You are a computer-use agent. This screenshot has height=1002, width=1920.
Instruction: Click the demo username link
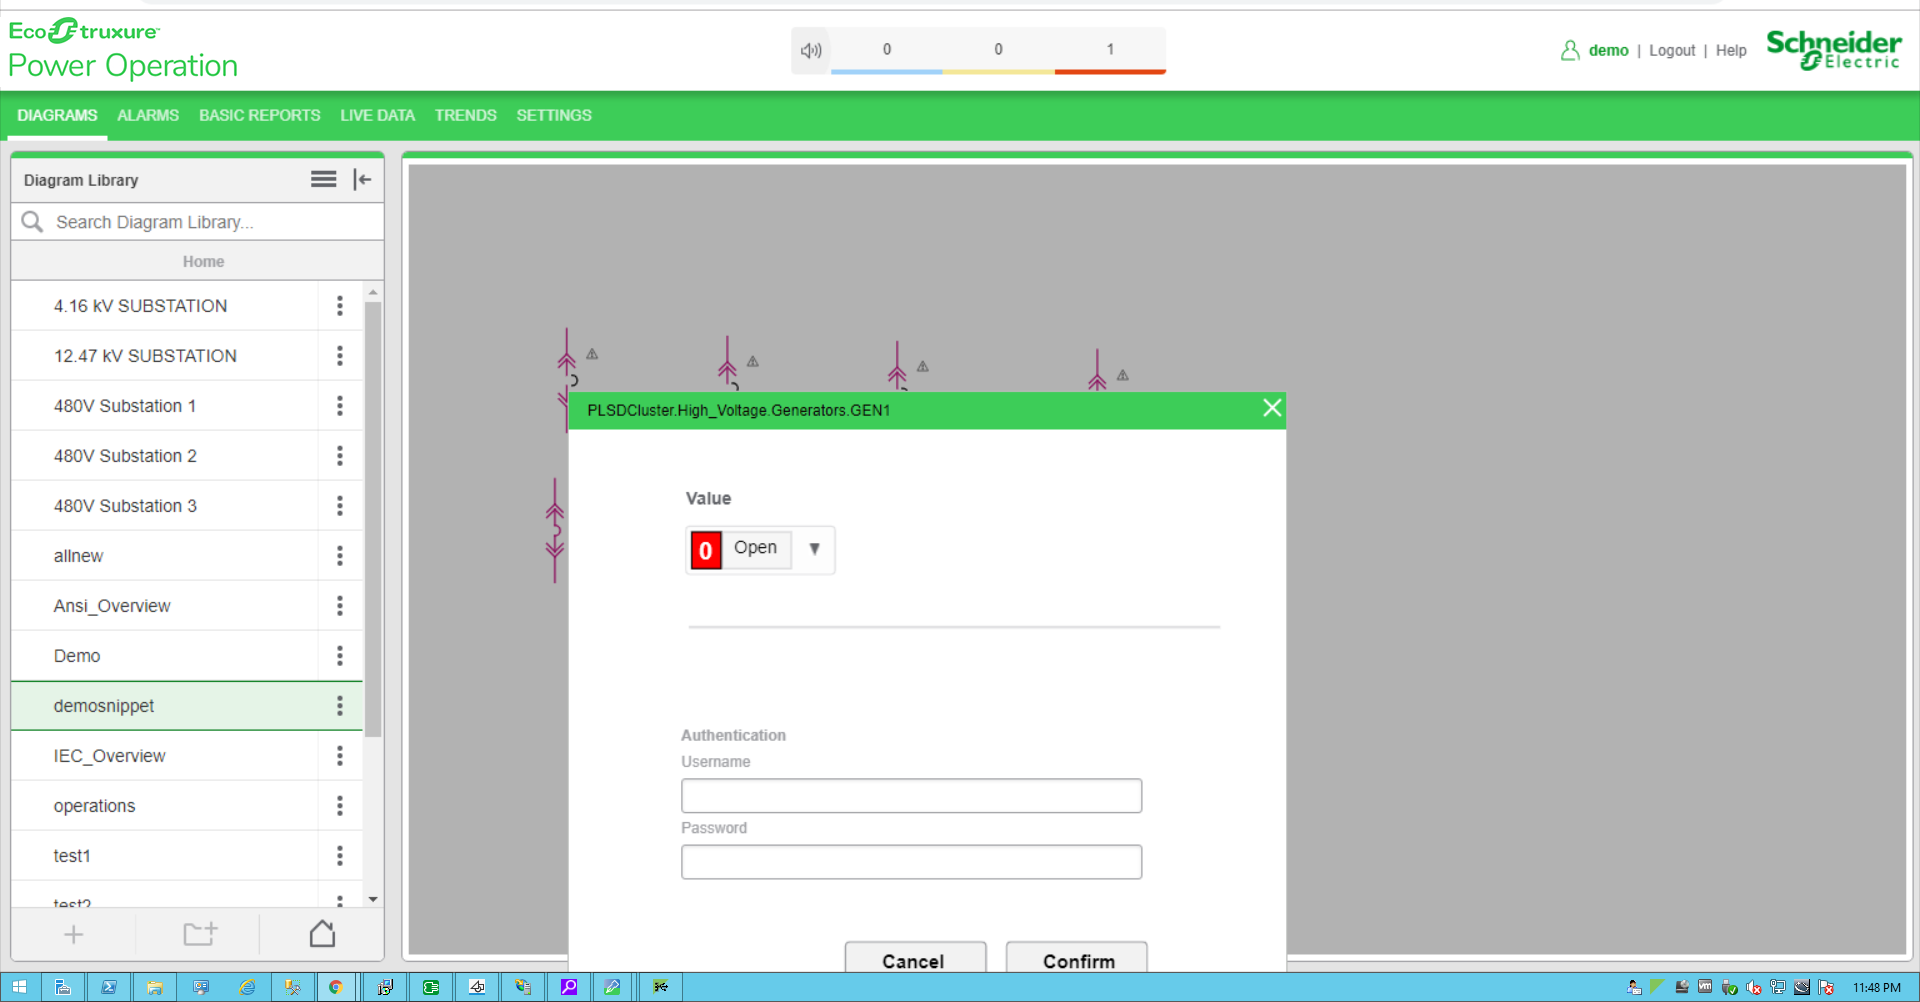pyautogui.click(x=1608, y=50)
